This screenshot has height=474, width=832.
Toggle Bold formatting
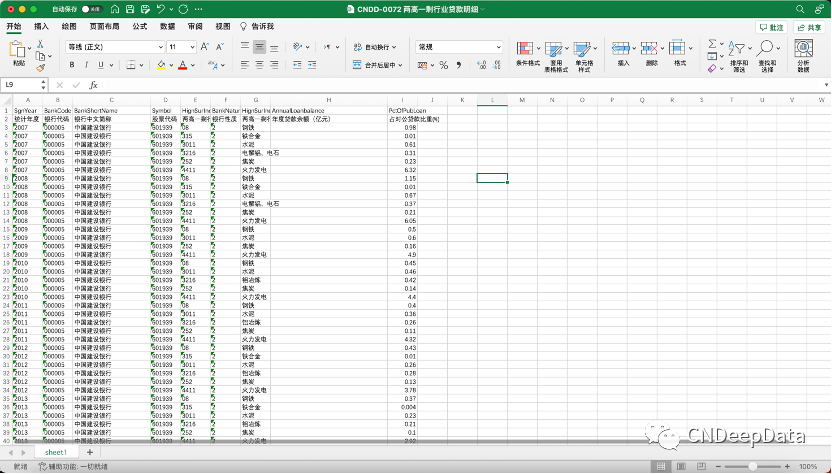72,65
